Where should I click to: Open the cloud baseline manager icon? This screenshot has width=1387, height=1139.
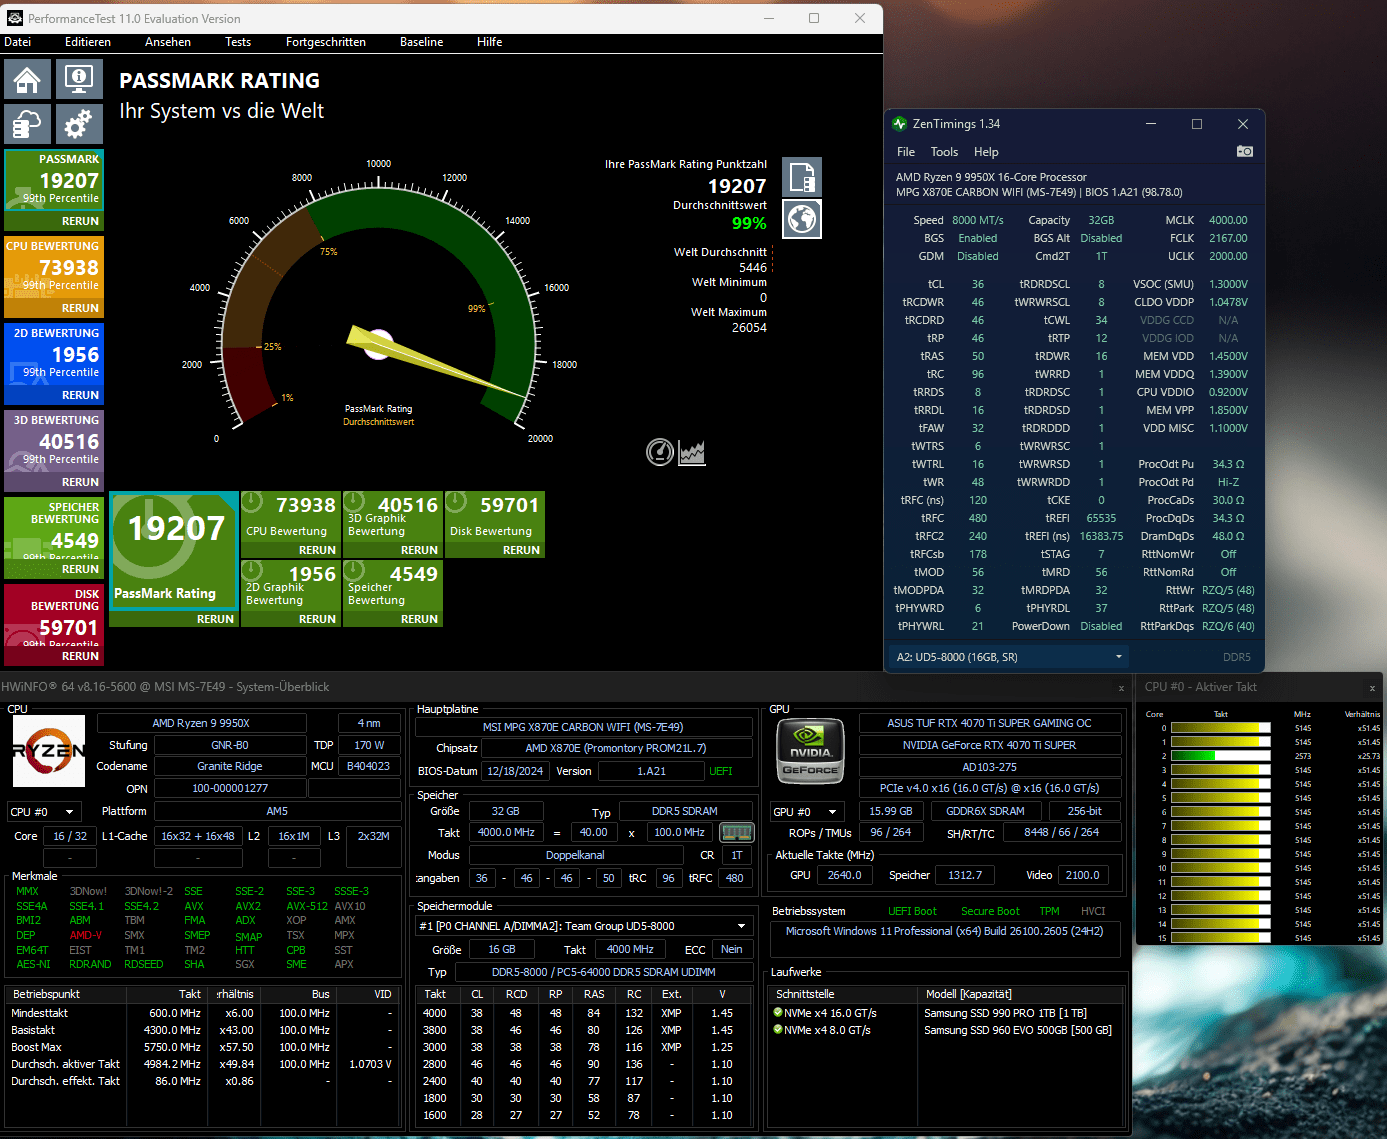(x=27, y=124)
